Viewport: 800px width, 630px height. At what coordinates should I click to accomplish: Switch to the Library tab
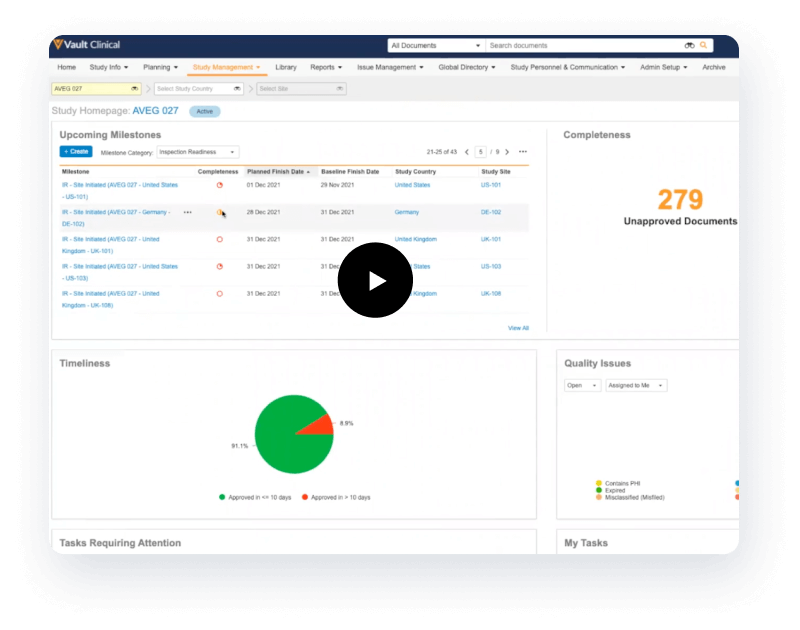tap(286, 67)
